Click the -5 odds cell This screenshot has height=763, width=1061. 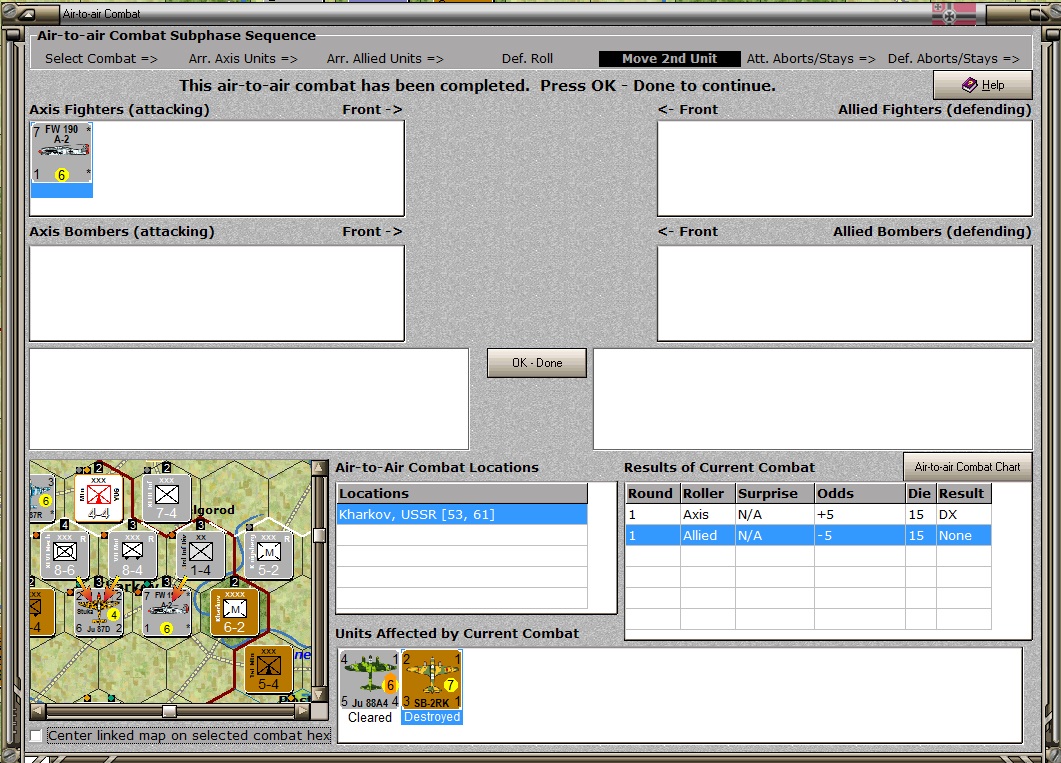(859, 535)
